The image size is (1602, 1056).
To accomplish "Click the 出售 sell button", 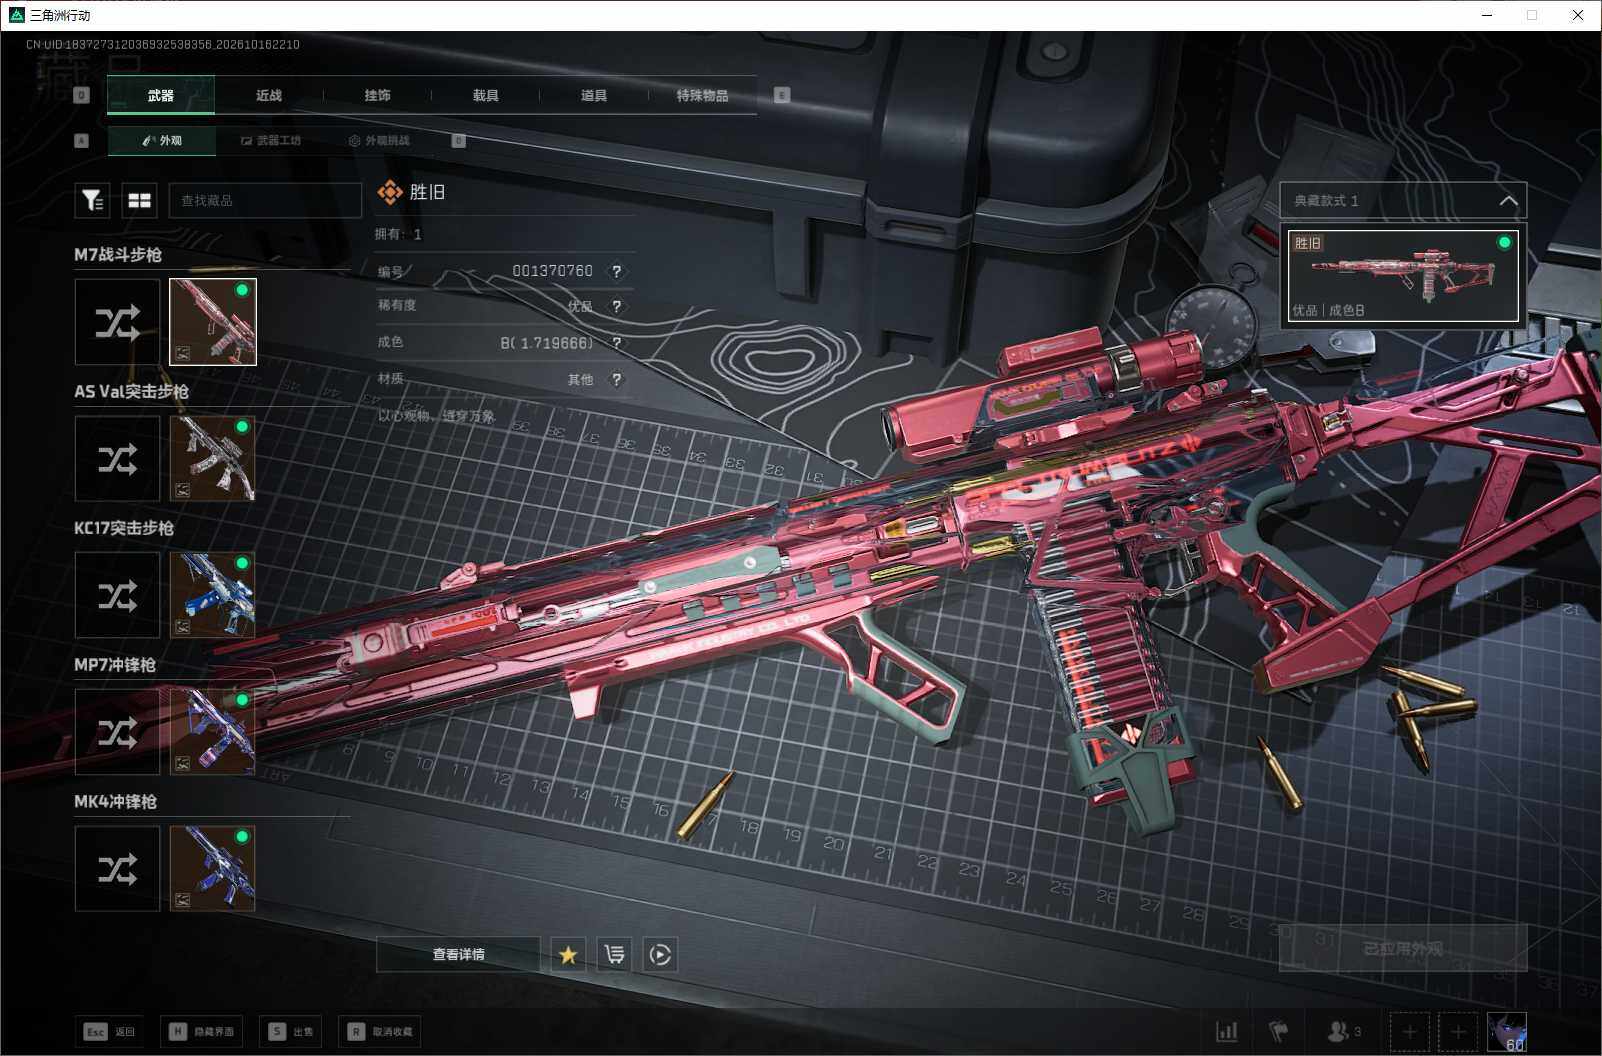I will [x=291, y=1032].
